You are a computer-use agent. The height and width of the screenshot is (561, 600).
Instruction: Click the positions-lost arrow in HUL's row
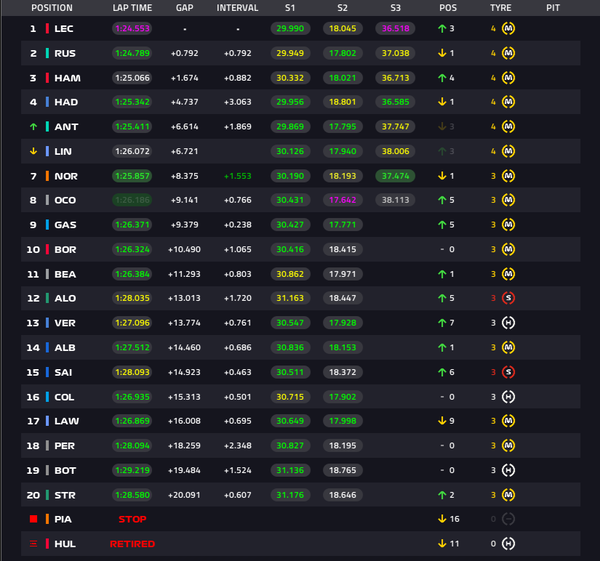pyautogui.click(x=442, y=544)
